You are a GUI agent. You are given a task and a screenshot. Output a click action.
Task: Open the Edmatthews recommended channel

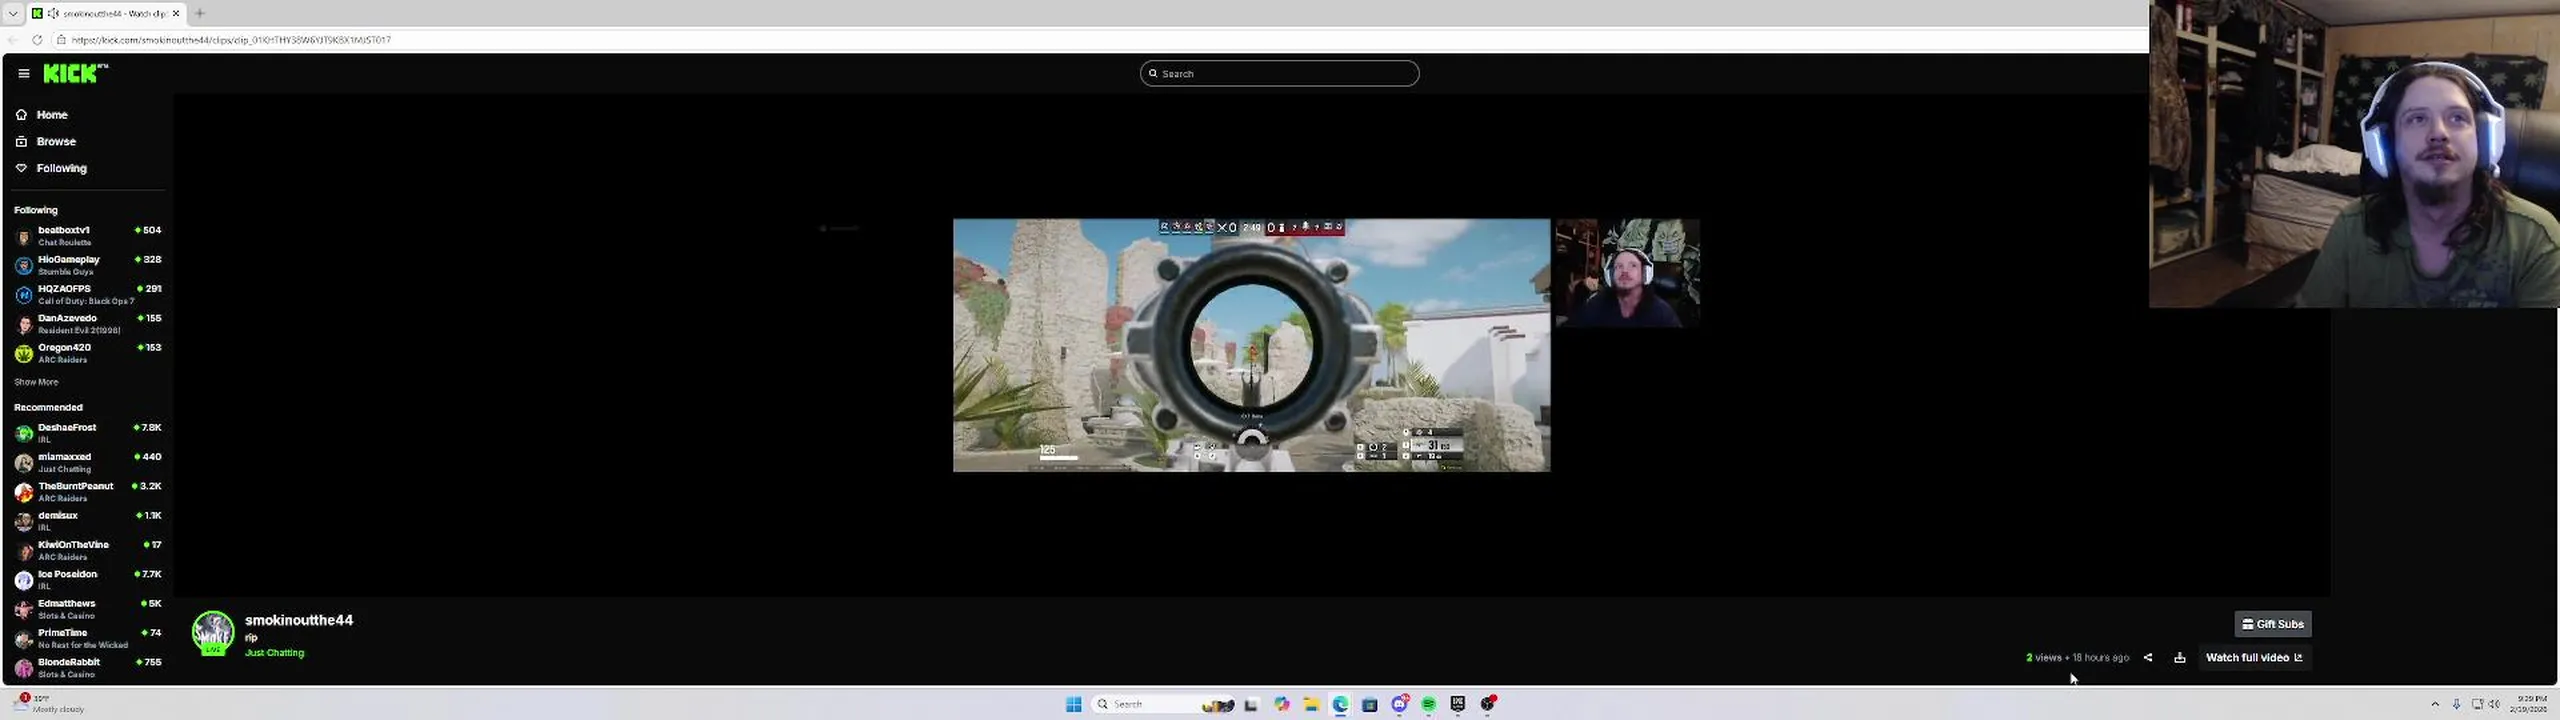point(88,609)
